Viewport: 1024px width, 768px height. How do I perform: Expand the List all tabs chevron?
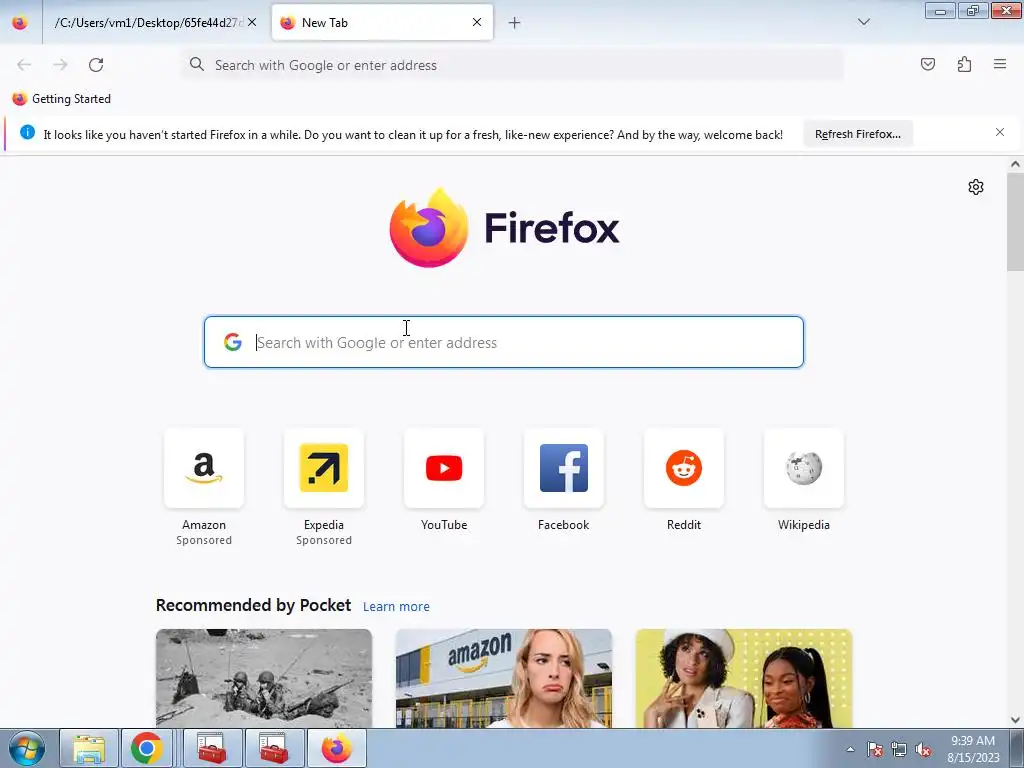click(863, 22)
